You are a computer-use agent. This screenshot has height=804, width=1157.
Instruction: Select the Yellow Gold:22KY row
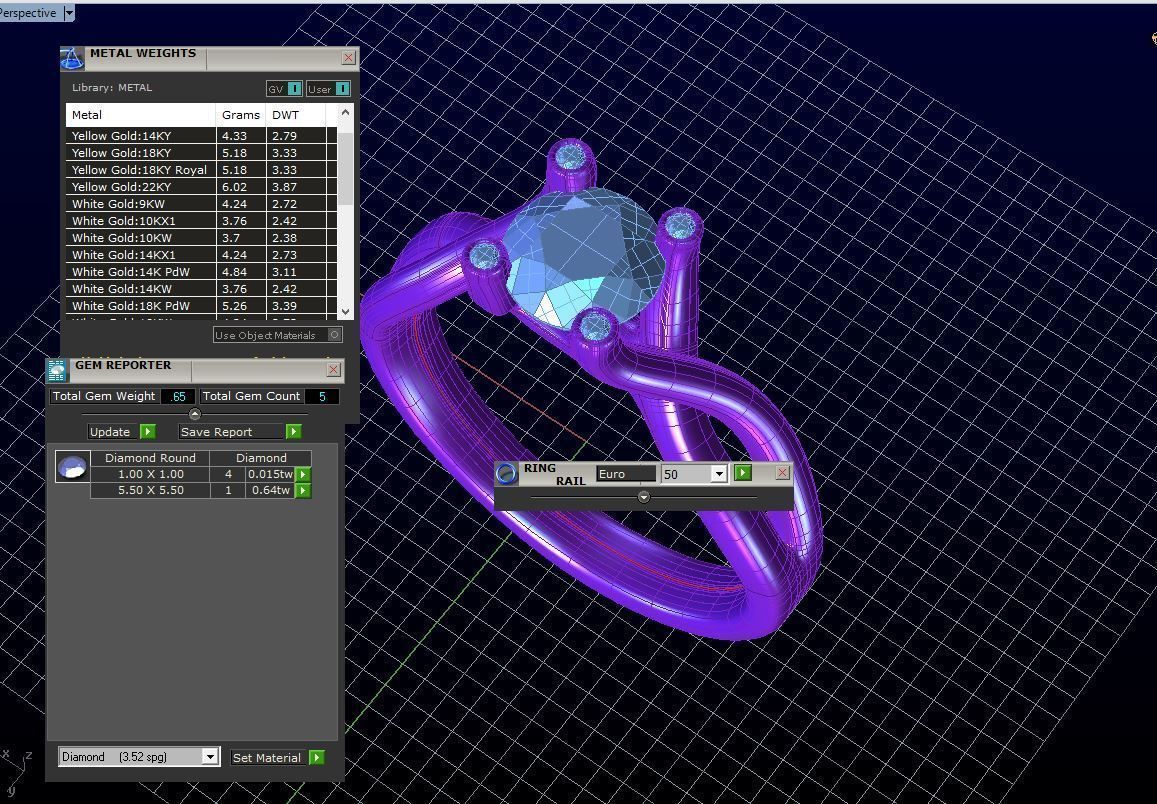[x=201, y=187]
